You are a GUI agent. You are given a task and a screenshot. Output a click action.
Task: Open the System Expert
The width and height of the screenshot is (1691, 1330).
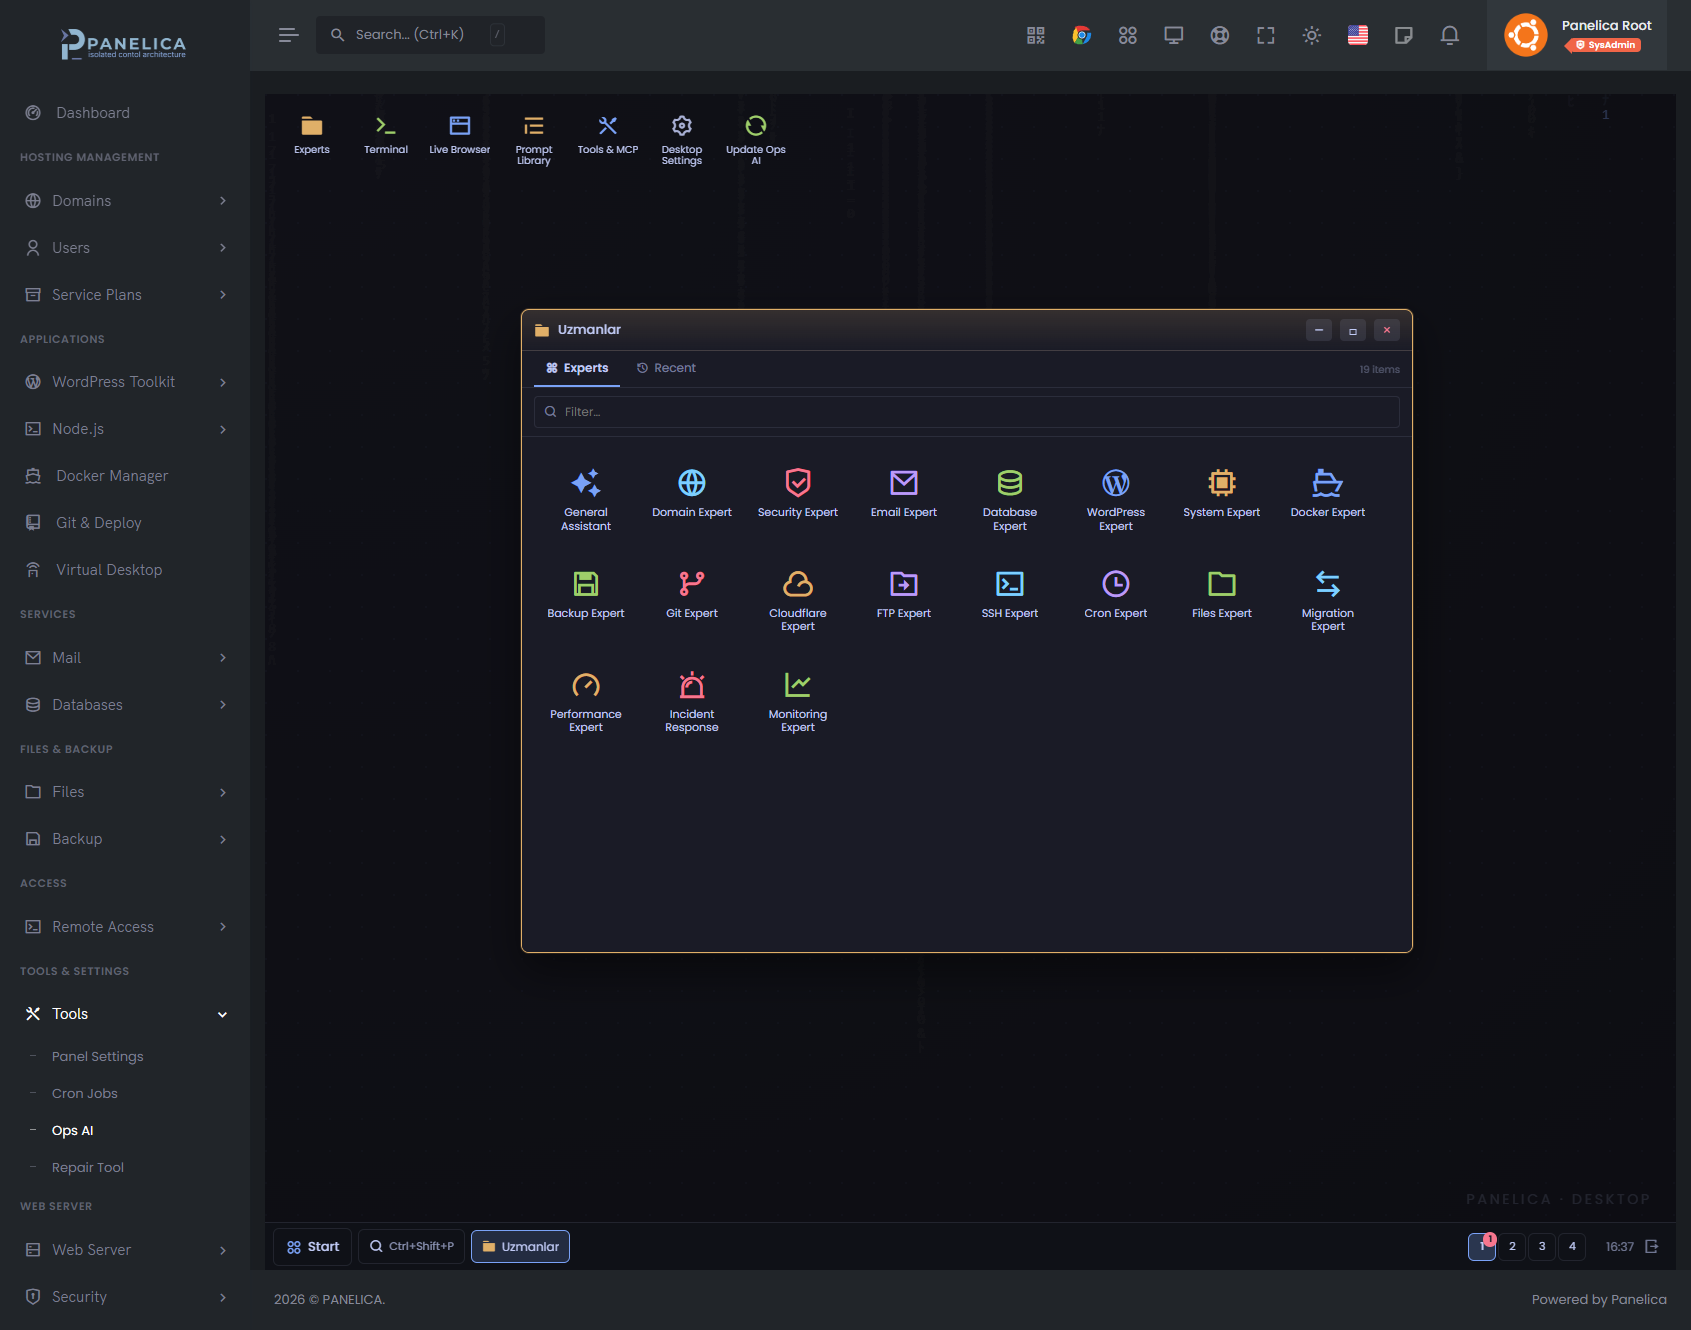click(1222, 494)
